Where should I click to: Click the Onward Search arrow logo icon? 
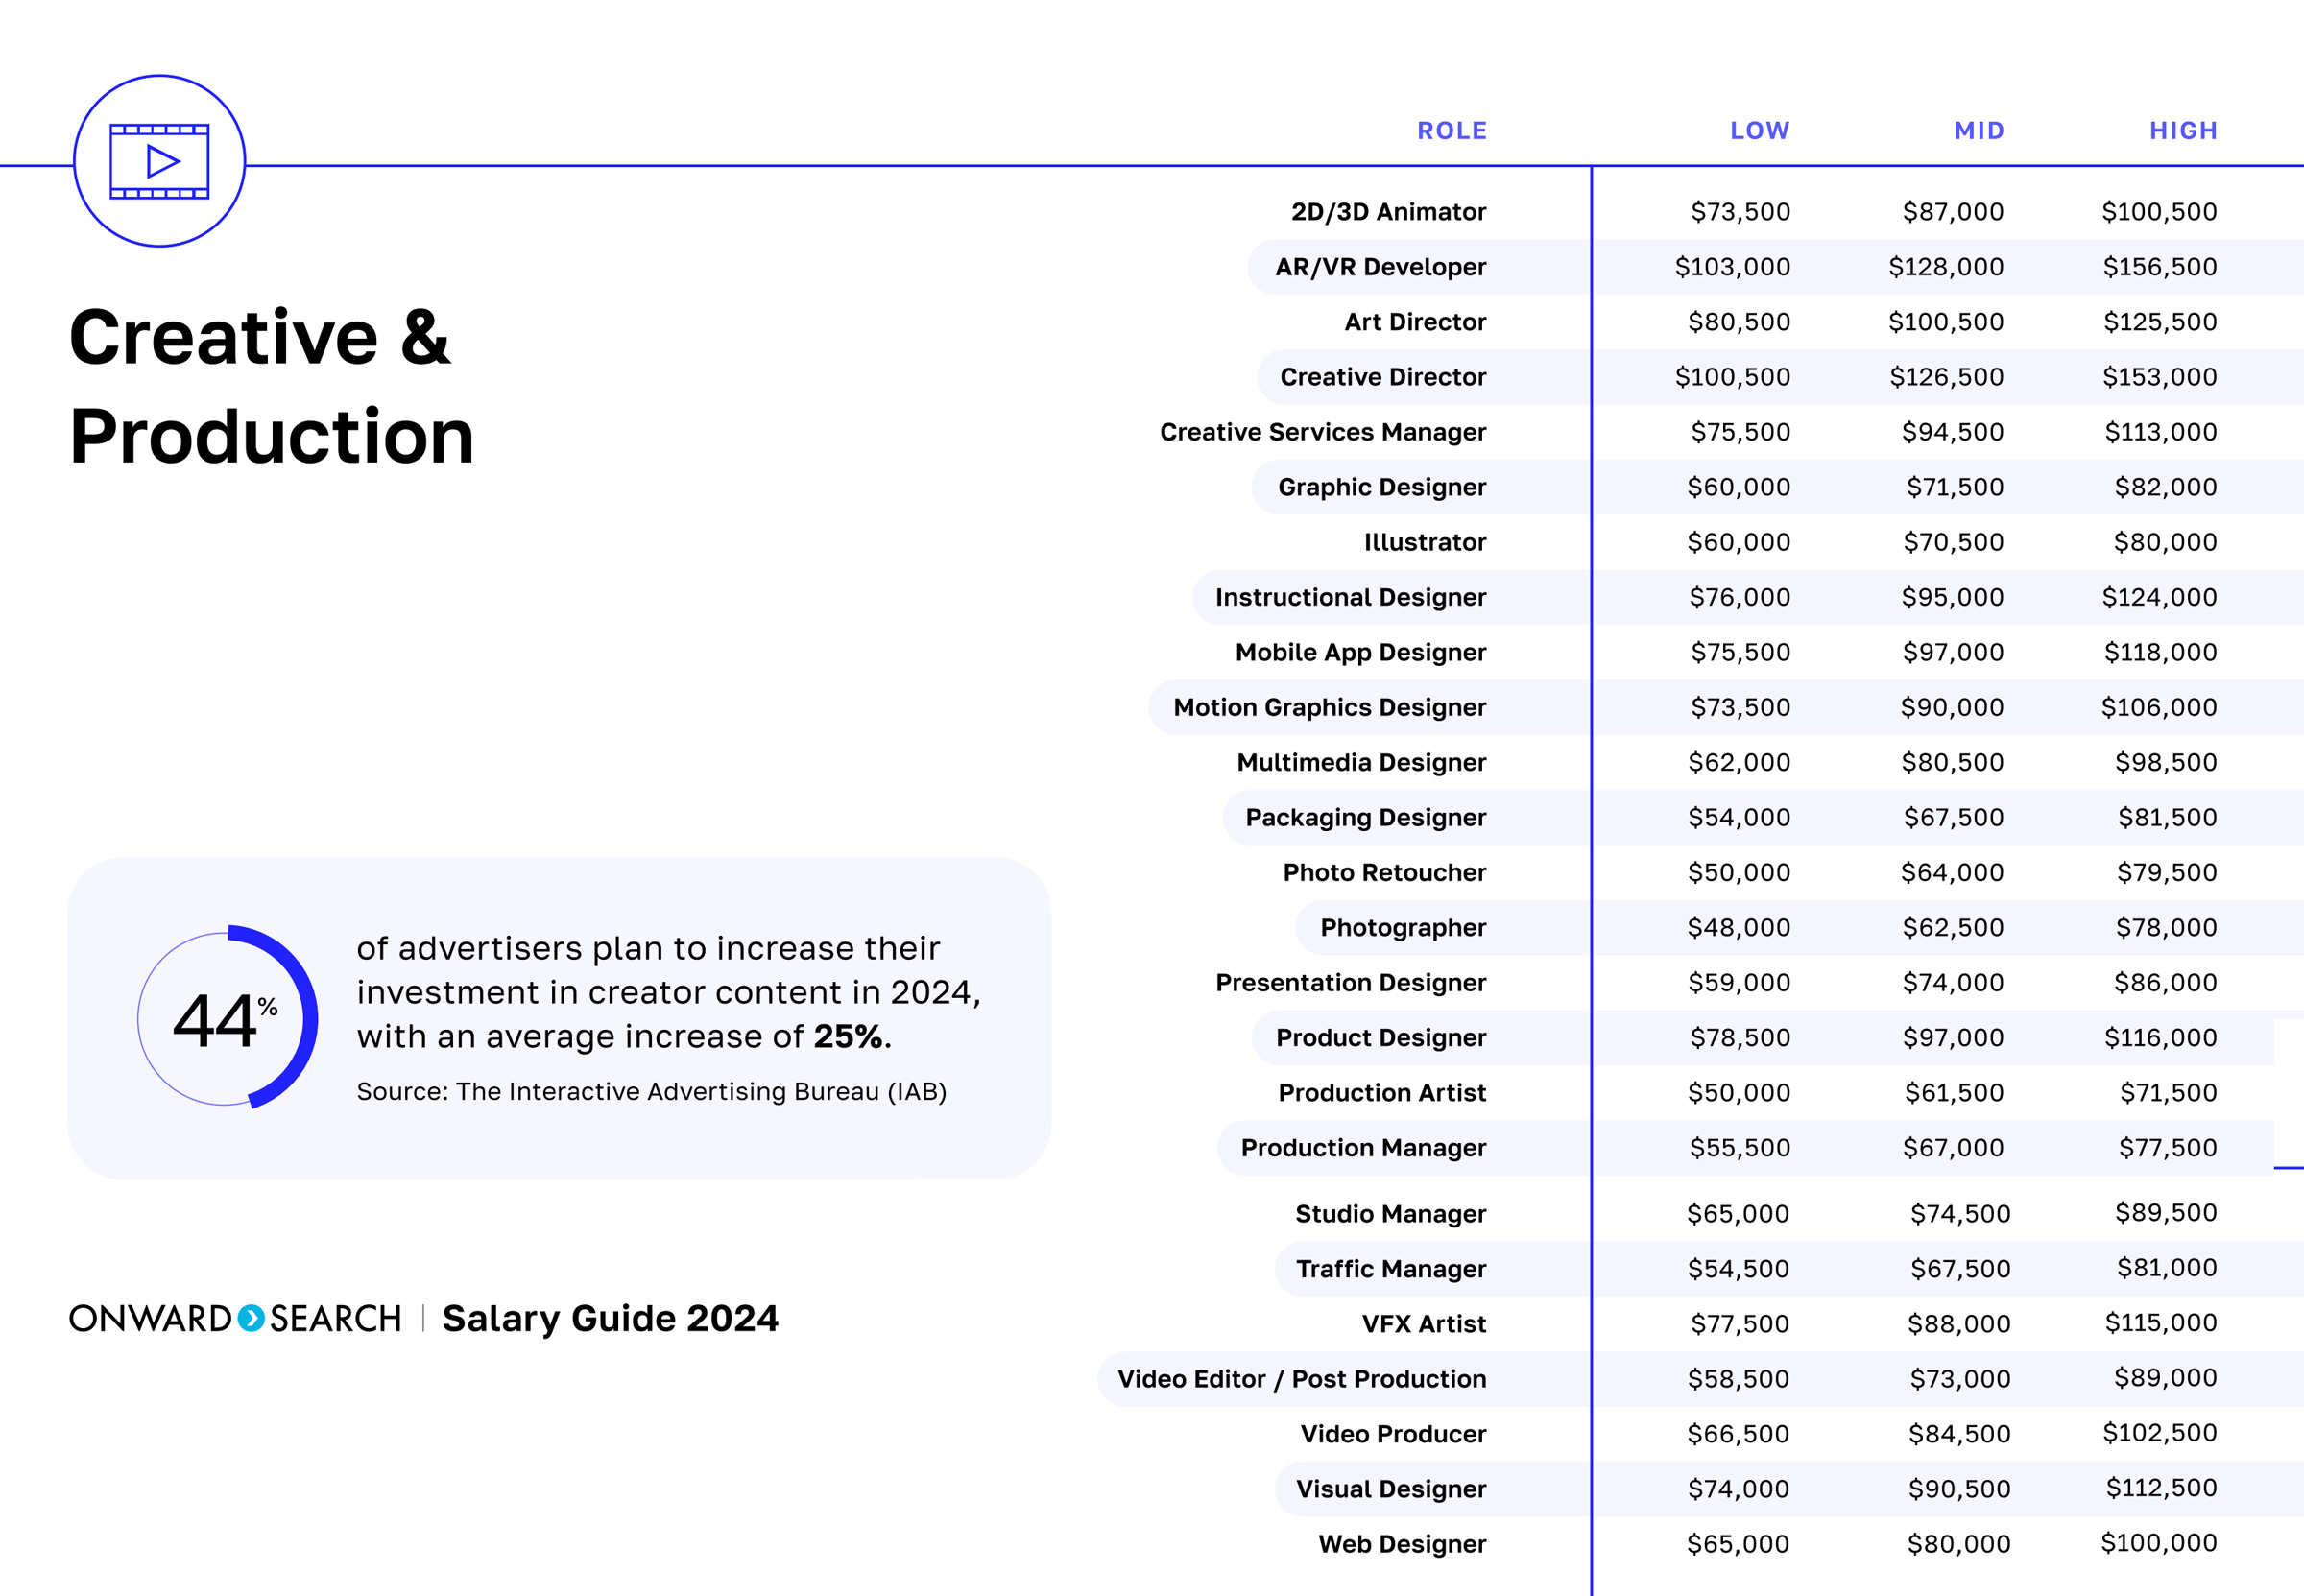[251, 1318]
